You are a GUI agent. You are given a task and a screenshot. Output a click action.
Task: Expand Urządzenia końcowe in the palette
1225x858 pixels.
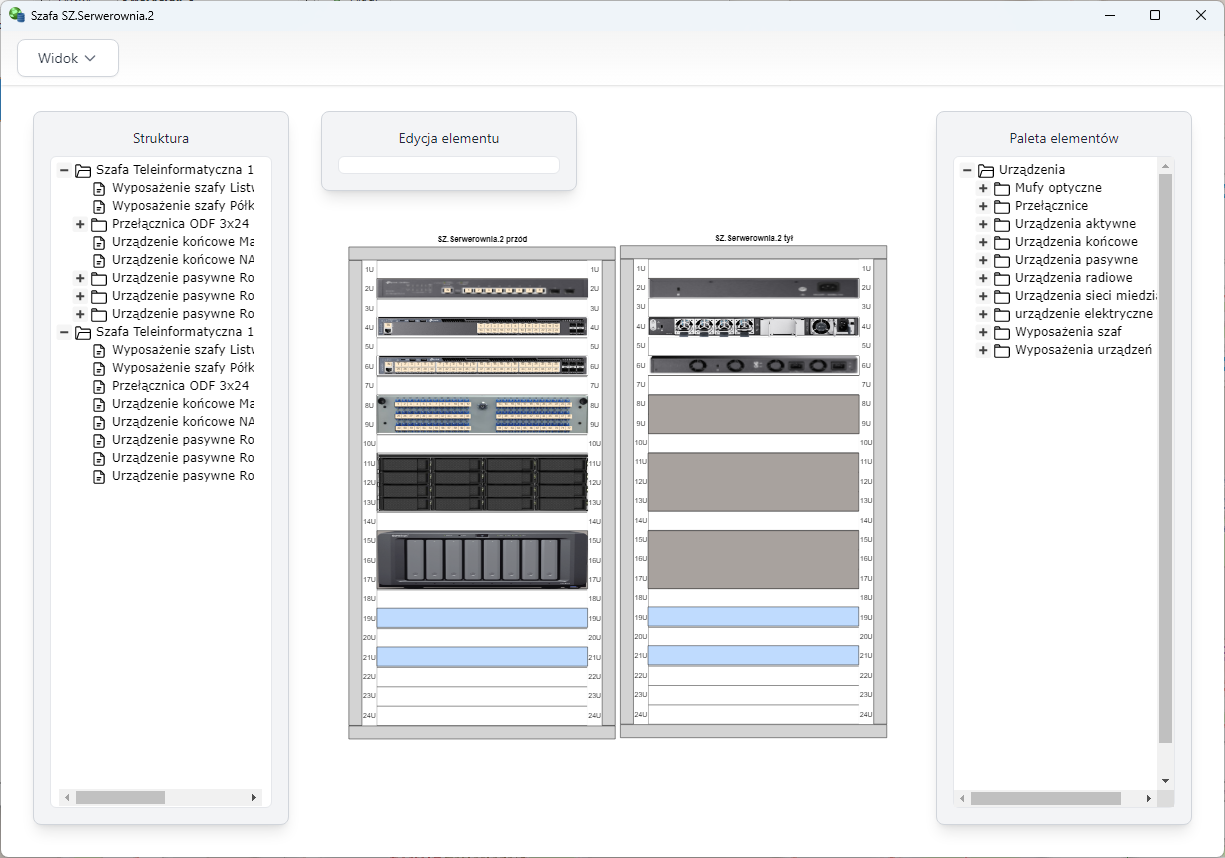(983, 242)
